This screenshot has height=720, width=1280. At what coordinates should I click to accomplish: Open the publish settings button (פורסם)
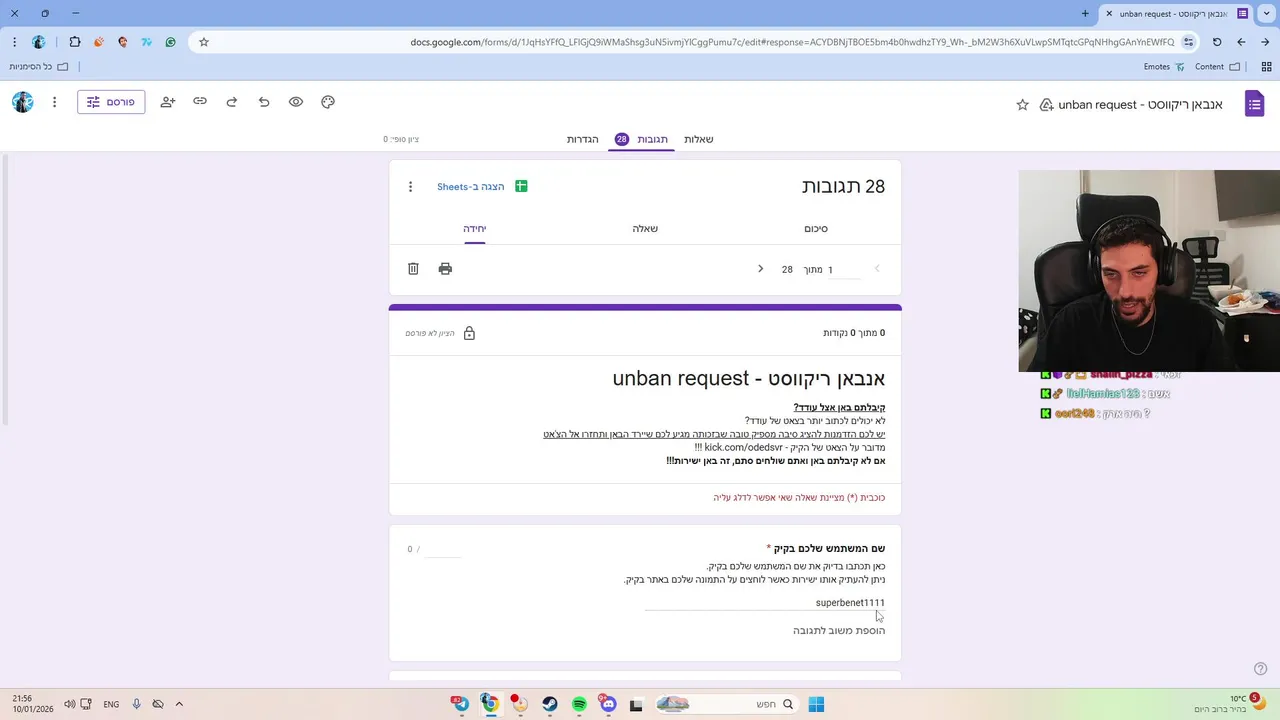[111, 102]
